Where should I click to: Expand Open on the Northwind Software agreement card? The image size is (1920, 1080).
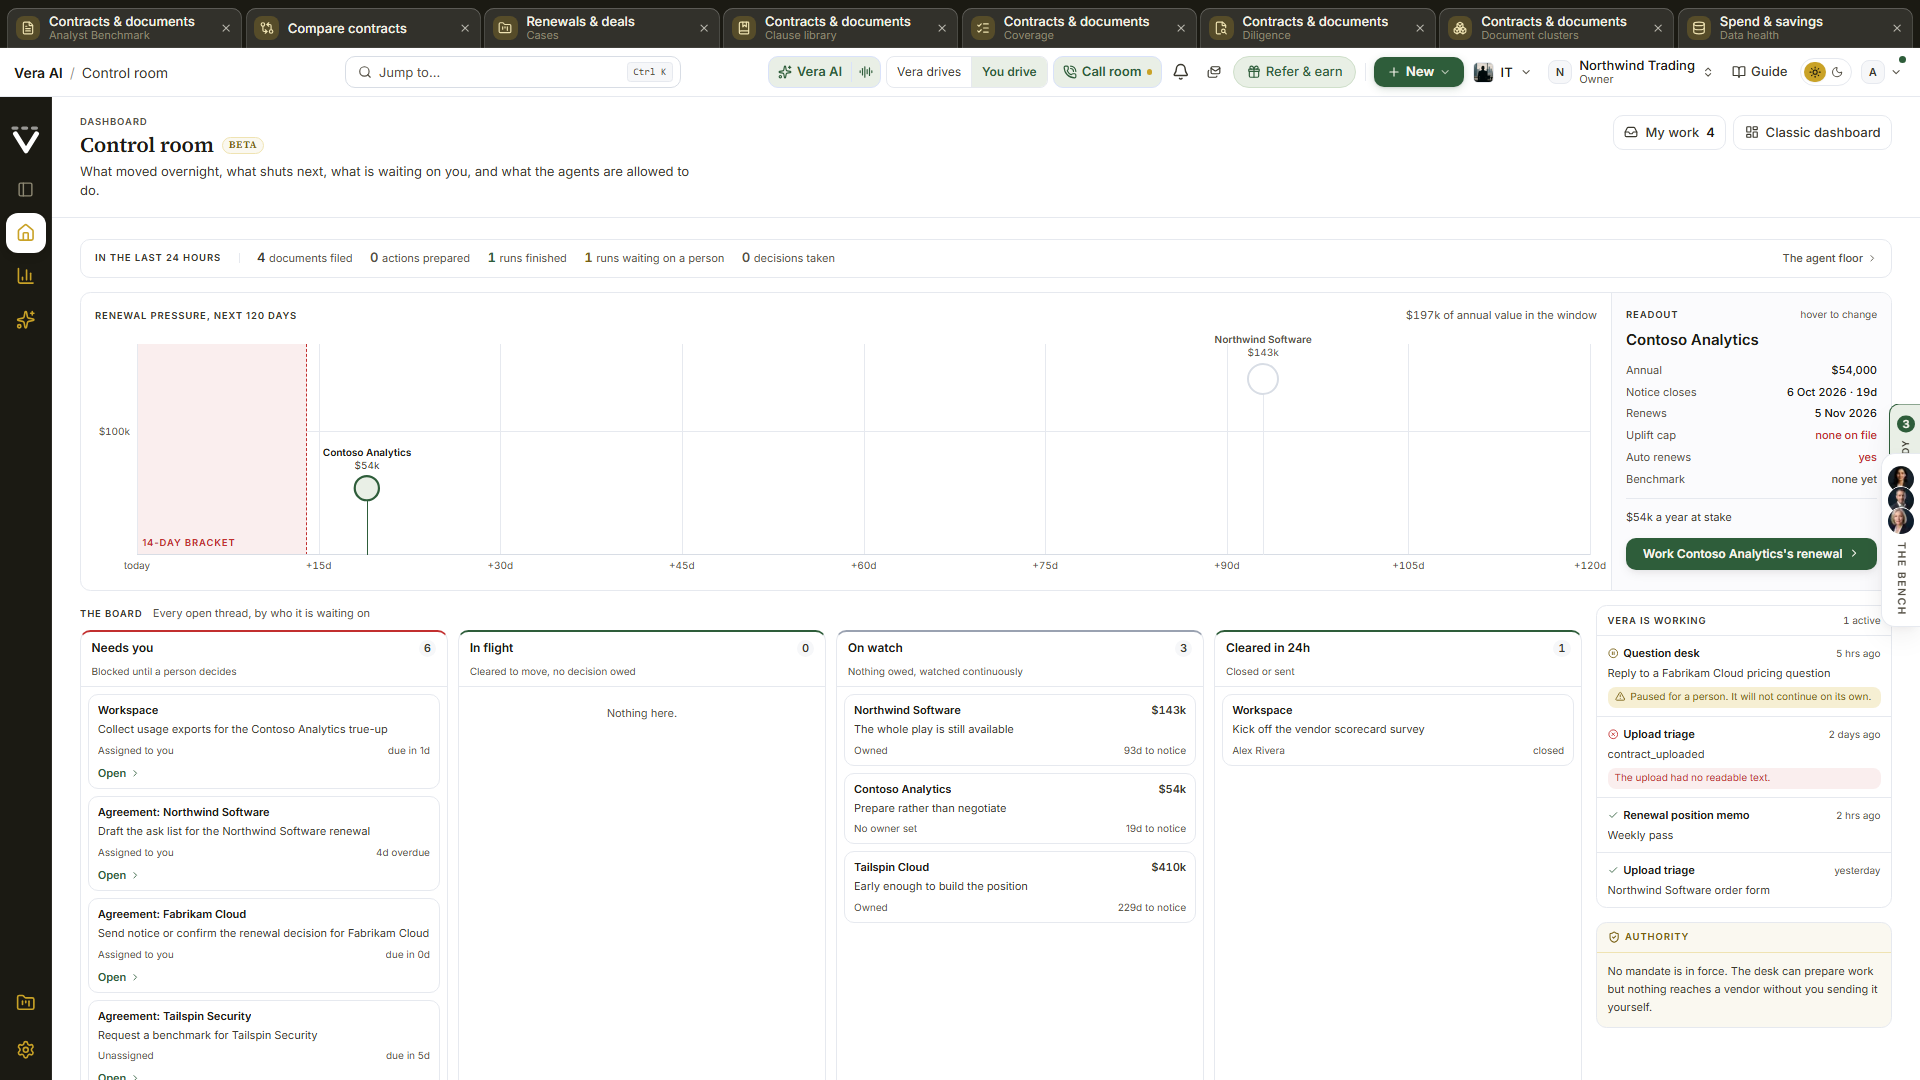point(118,875)
